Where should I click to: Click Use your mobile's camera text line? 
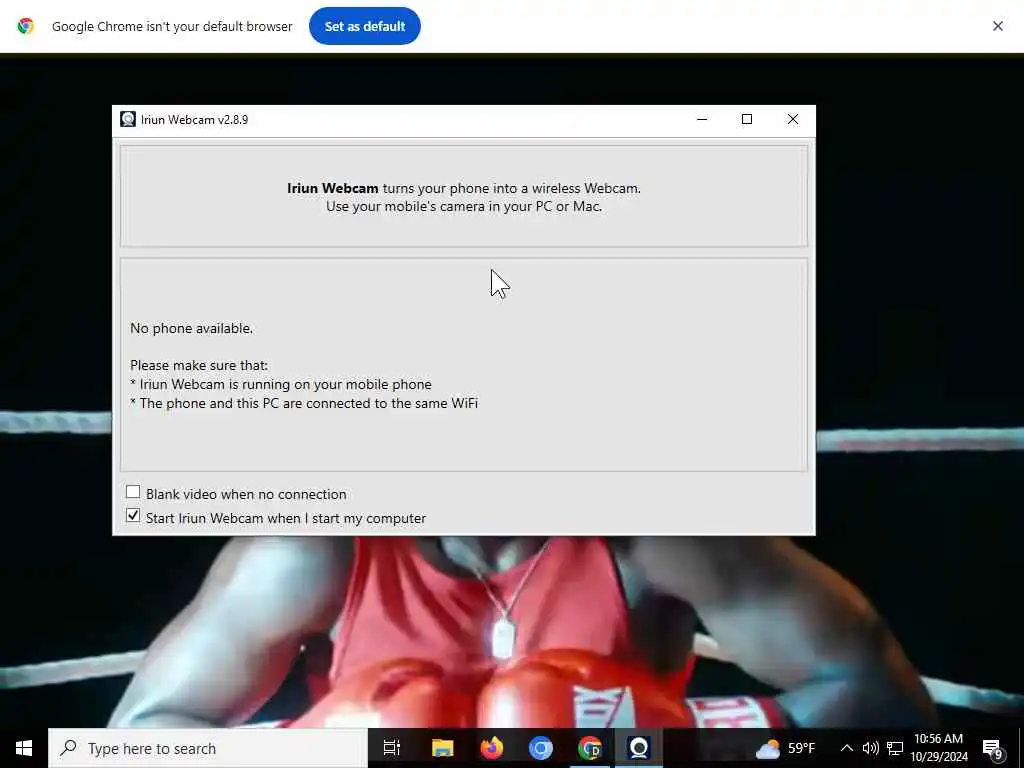coord(464,206)
